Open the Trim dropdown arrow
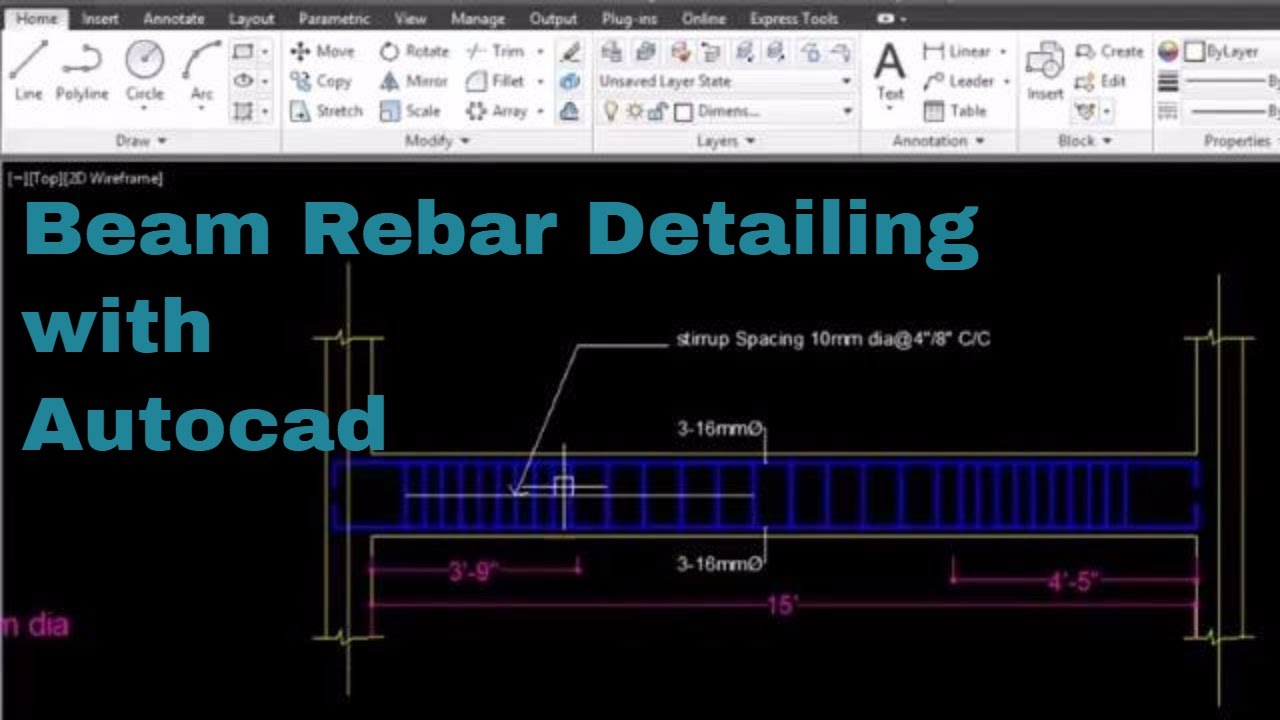 pyautogui.click(x=540, y=51)
